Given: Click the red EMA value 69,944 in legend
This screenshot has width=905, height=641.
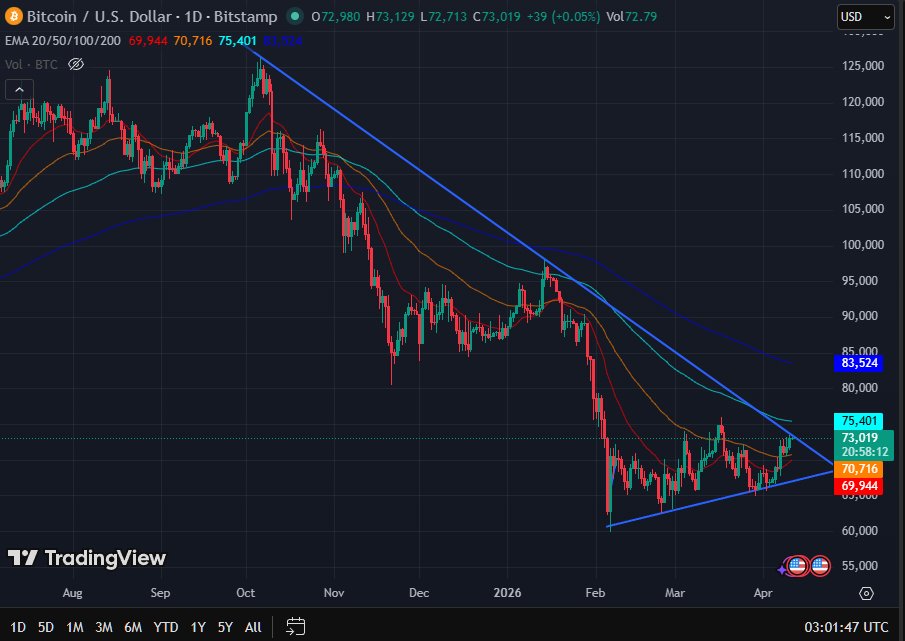Looking at the screenshot, I should (148, 41).
